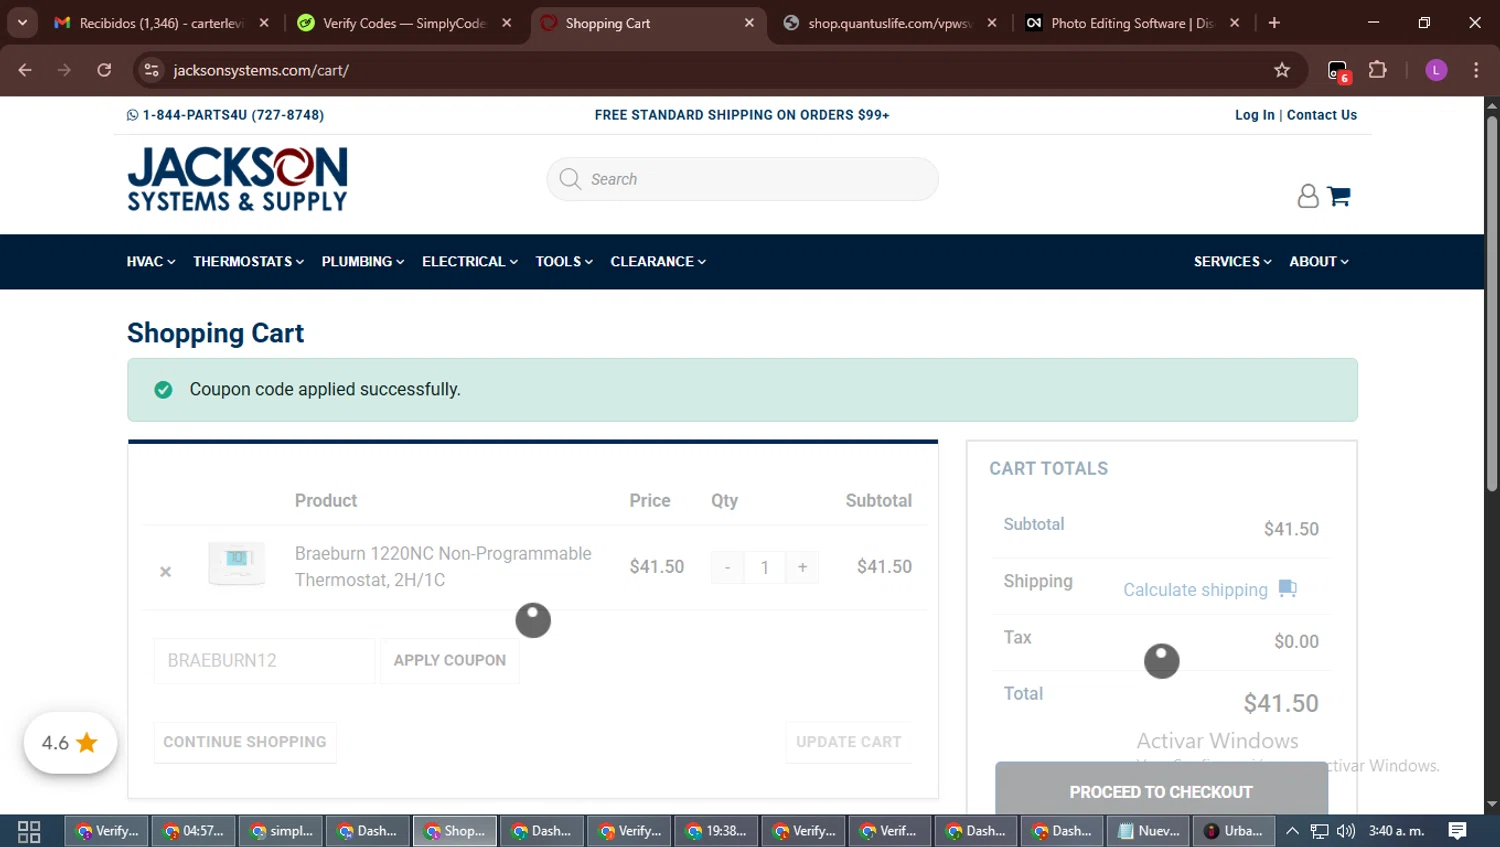
Task: Click UPDATE CART button
Action: (848, 742)
